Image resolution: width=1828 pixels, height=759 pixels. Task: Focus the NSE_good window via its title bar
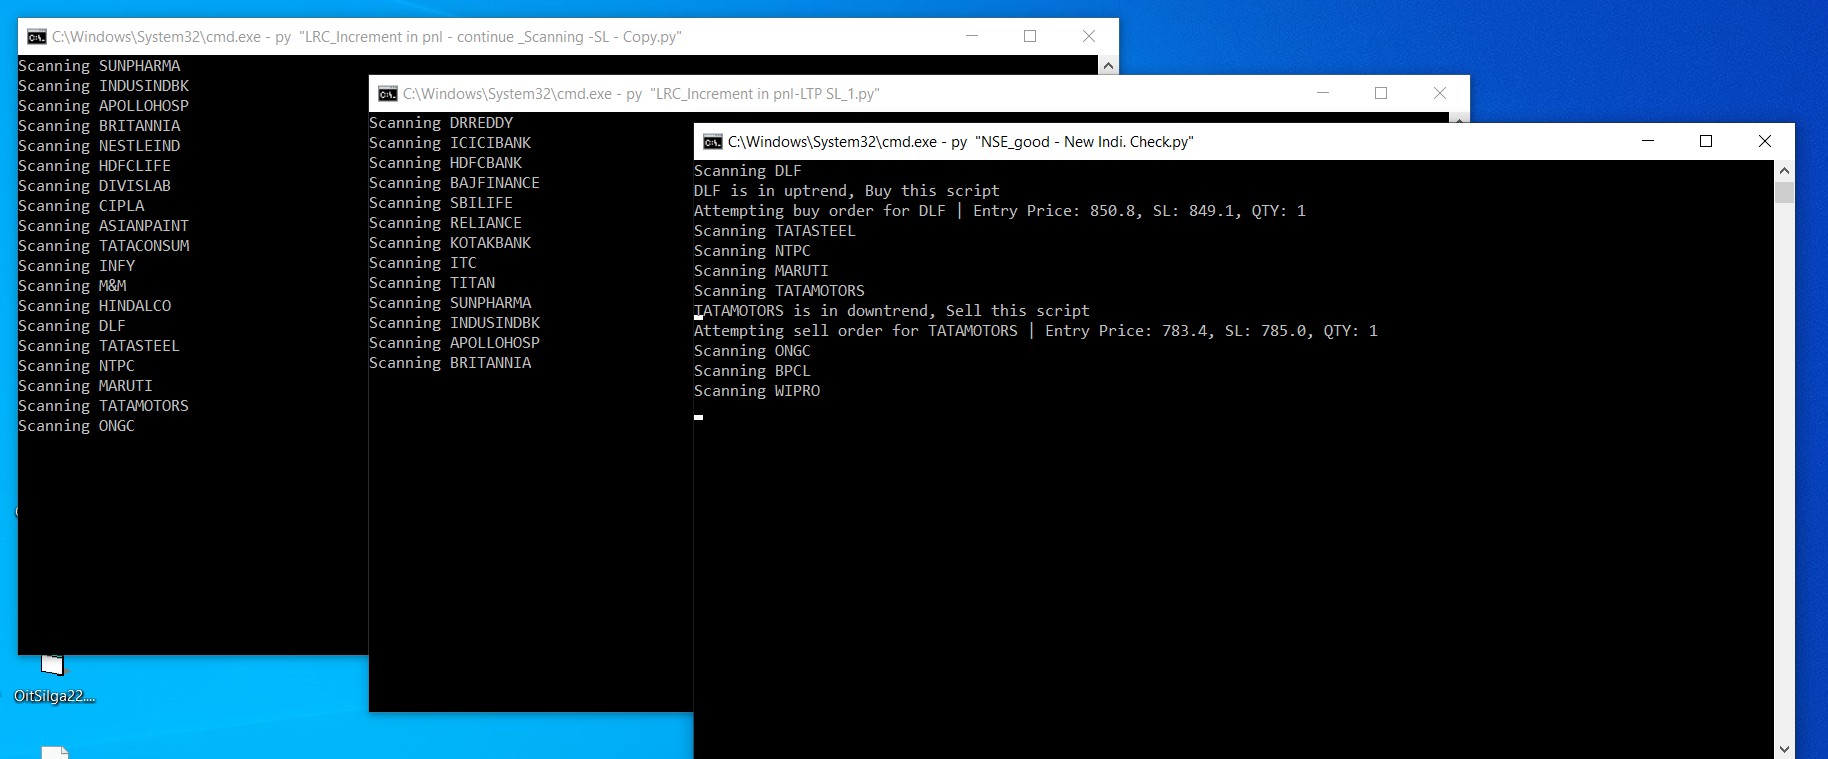coord(1400,142)
